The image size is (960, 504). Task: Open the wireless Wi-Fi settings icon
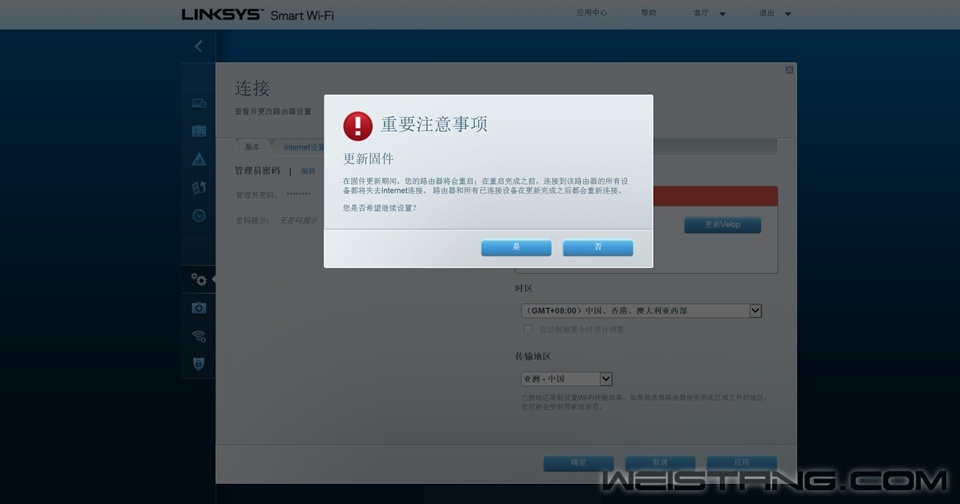click(199, 336)
